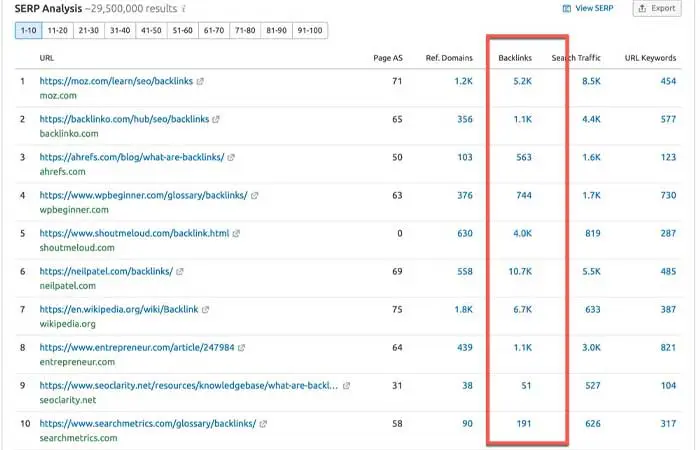Open the backlinko.com/hub/seo/backlinks link
The width and height of the screenshot is (700, 450).
click(x=124, y=119)
